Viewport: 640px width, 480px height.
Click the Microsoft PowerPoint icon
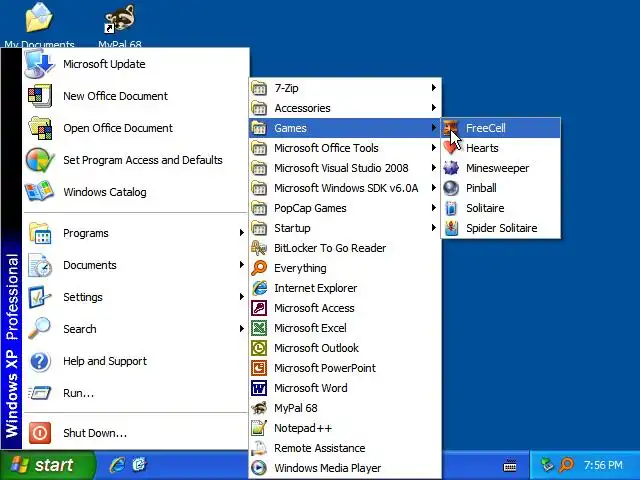[259, 368]
